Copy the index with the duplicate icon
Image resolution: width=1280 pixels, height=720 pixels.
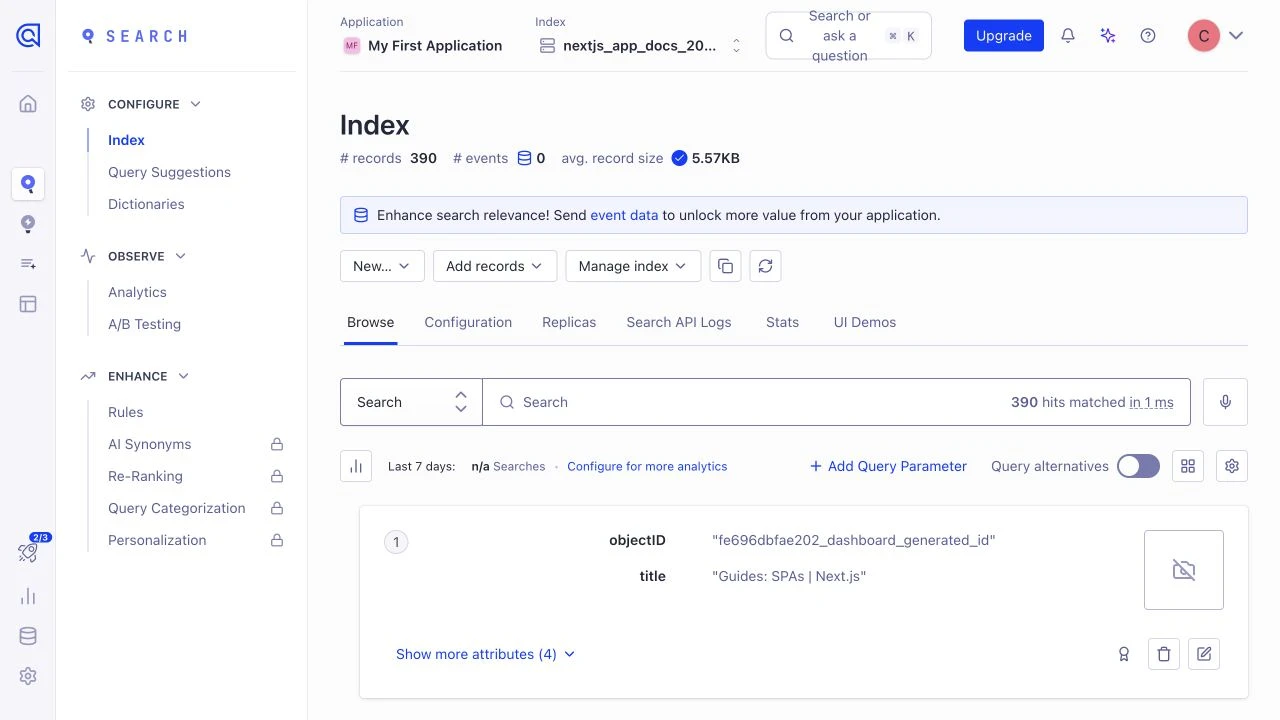pyautogui.click(x=726, y=266)
